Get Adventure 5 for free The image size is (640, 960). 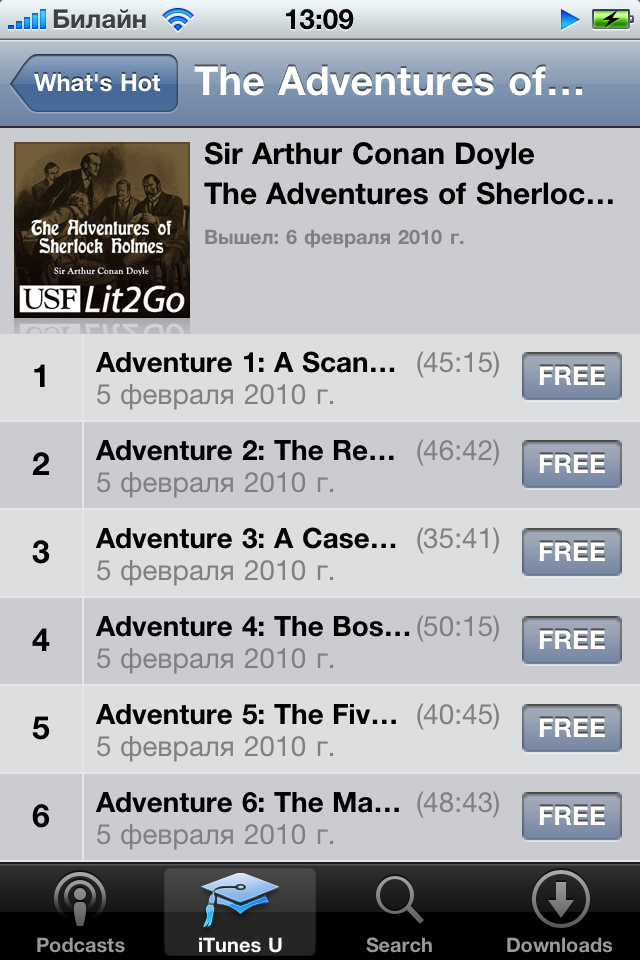571,728
